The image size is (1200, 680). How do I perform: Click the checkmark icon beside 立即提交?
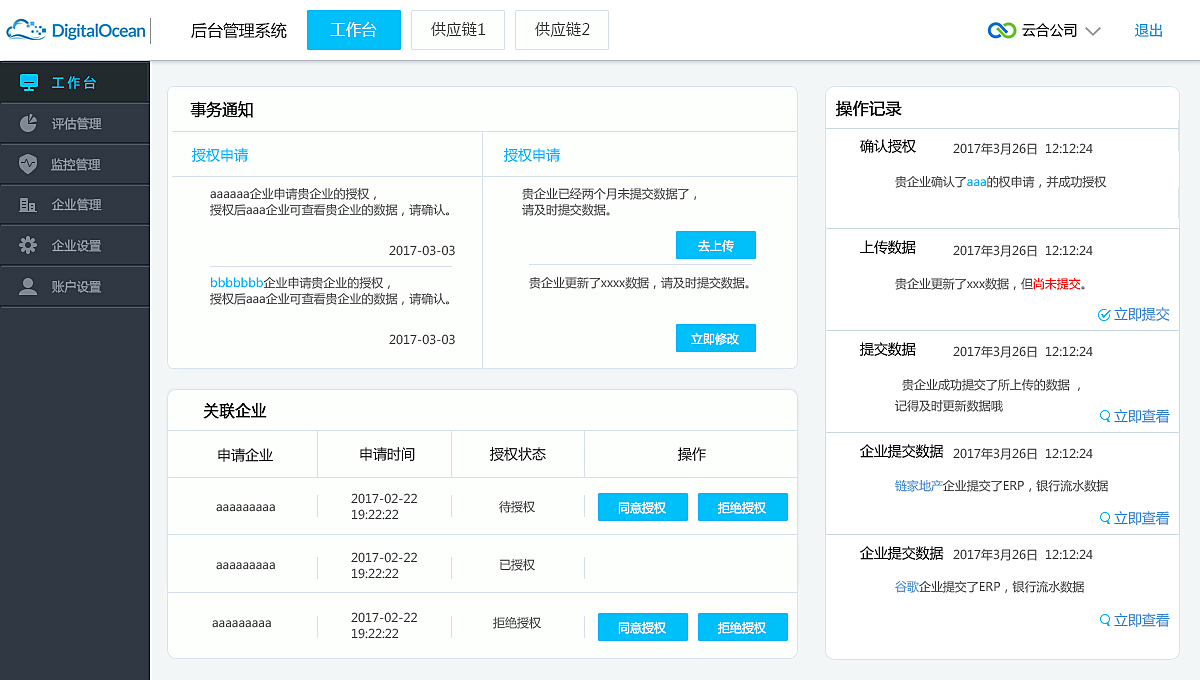coord(1104,314)
